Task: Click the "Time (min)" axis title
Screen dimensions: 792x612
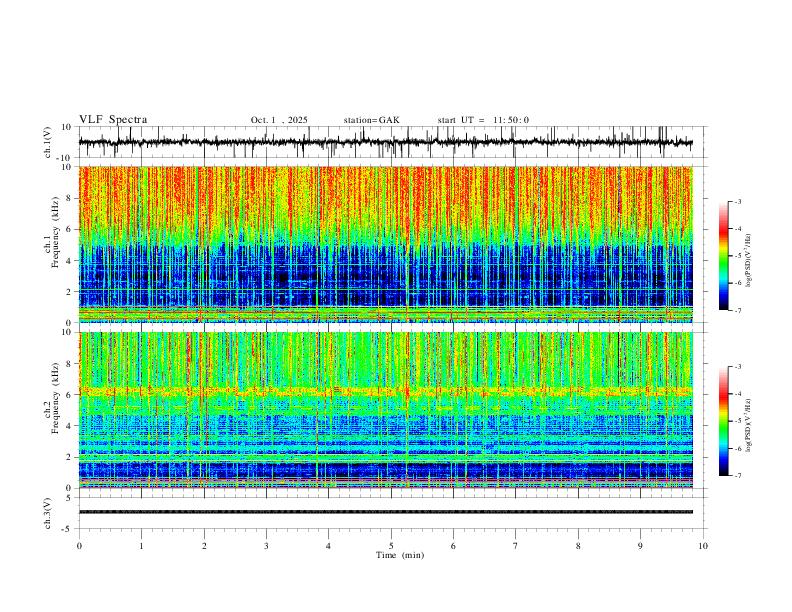Action: (x=400, y=555)
